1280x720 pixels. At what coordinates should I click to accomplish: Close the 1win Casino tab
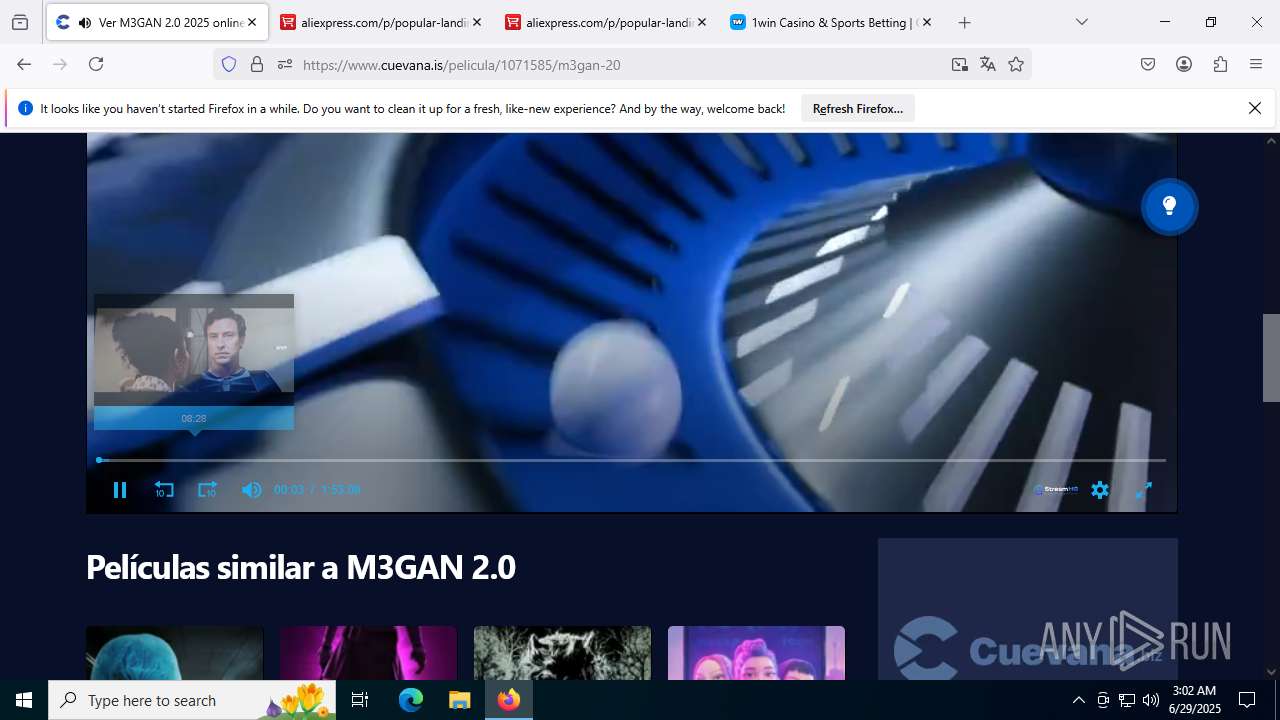click(x=927, y=22)
